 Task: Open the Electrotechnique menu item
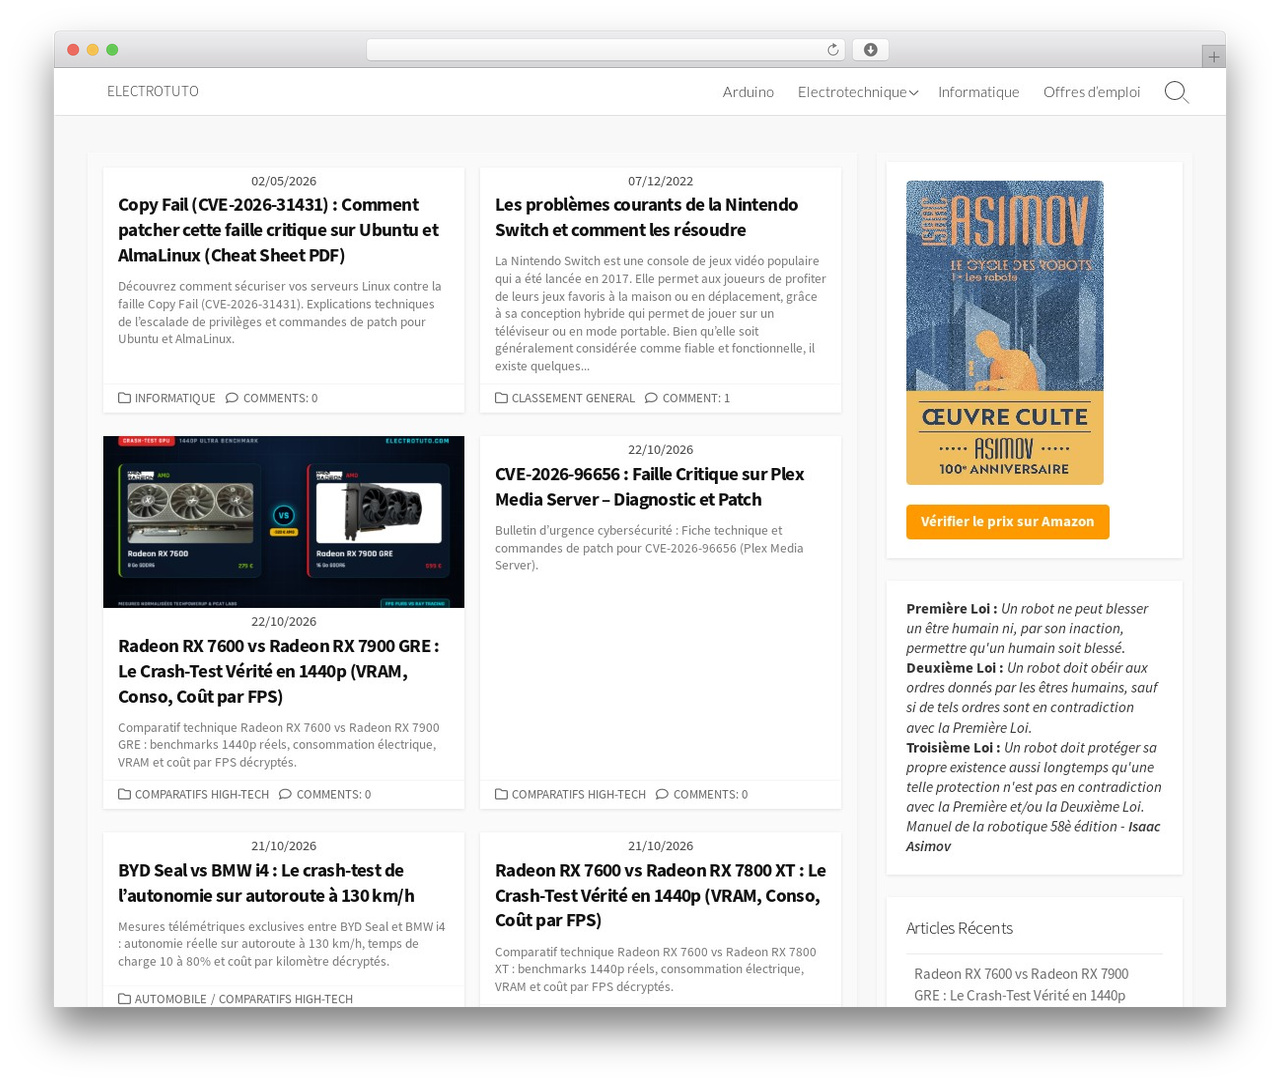(x=852, y=92)
